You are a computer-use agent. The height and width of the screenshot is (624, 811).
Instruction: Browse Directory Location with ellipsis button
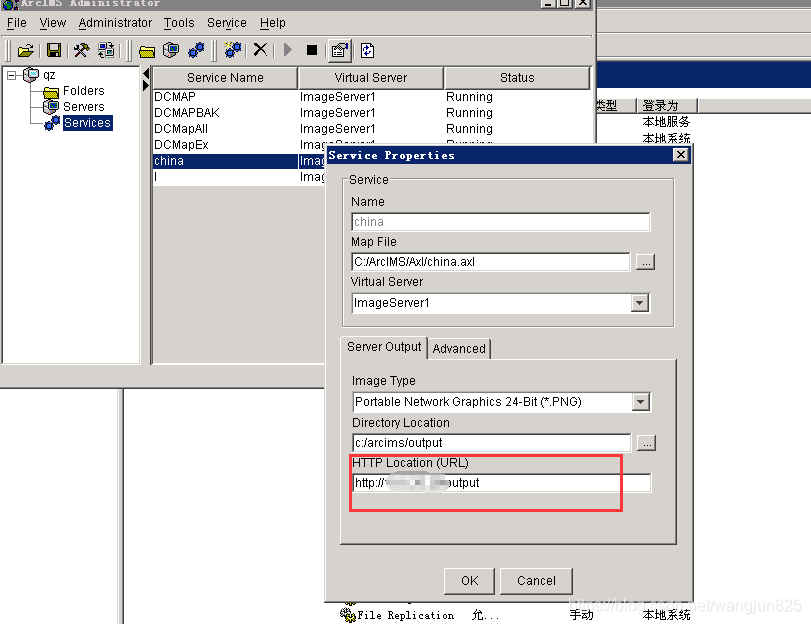646,443
